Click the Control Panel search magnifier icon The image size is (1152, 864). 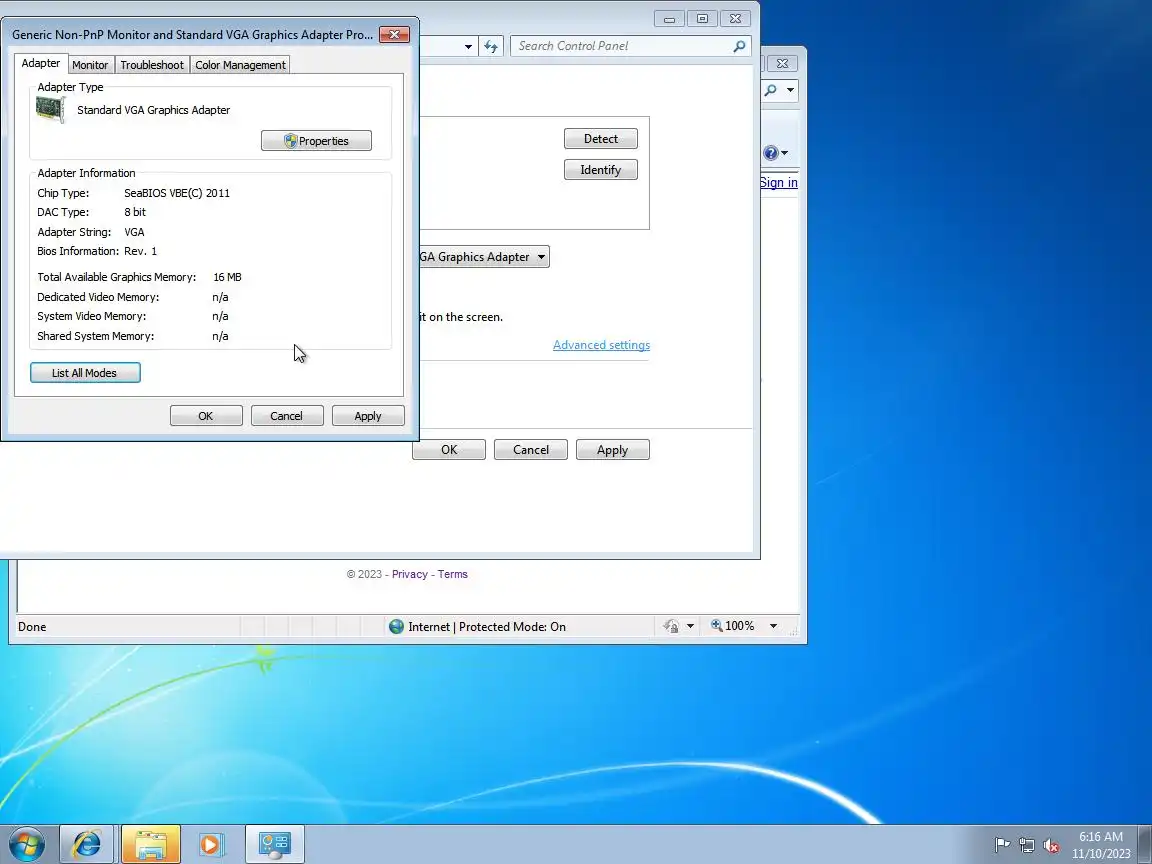pyautogui.click(x=739, y=46)
